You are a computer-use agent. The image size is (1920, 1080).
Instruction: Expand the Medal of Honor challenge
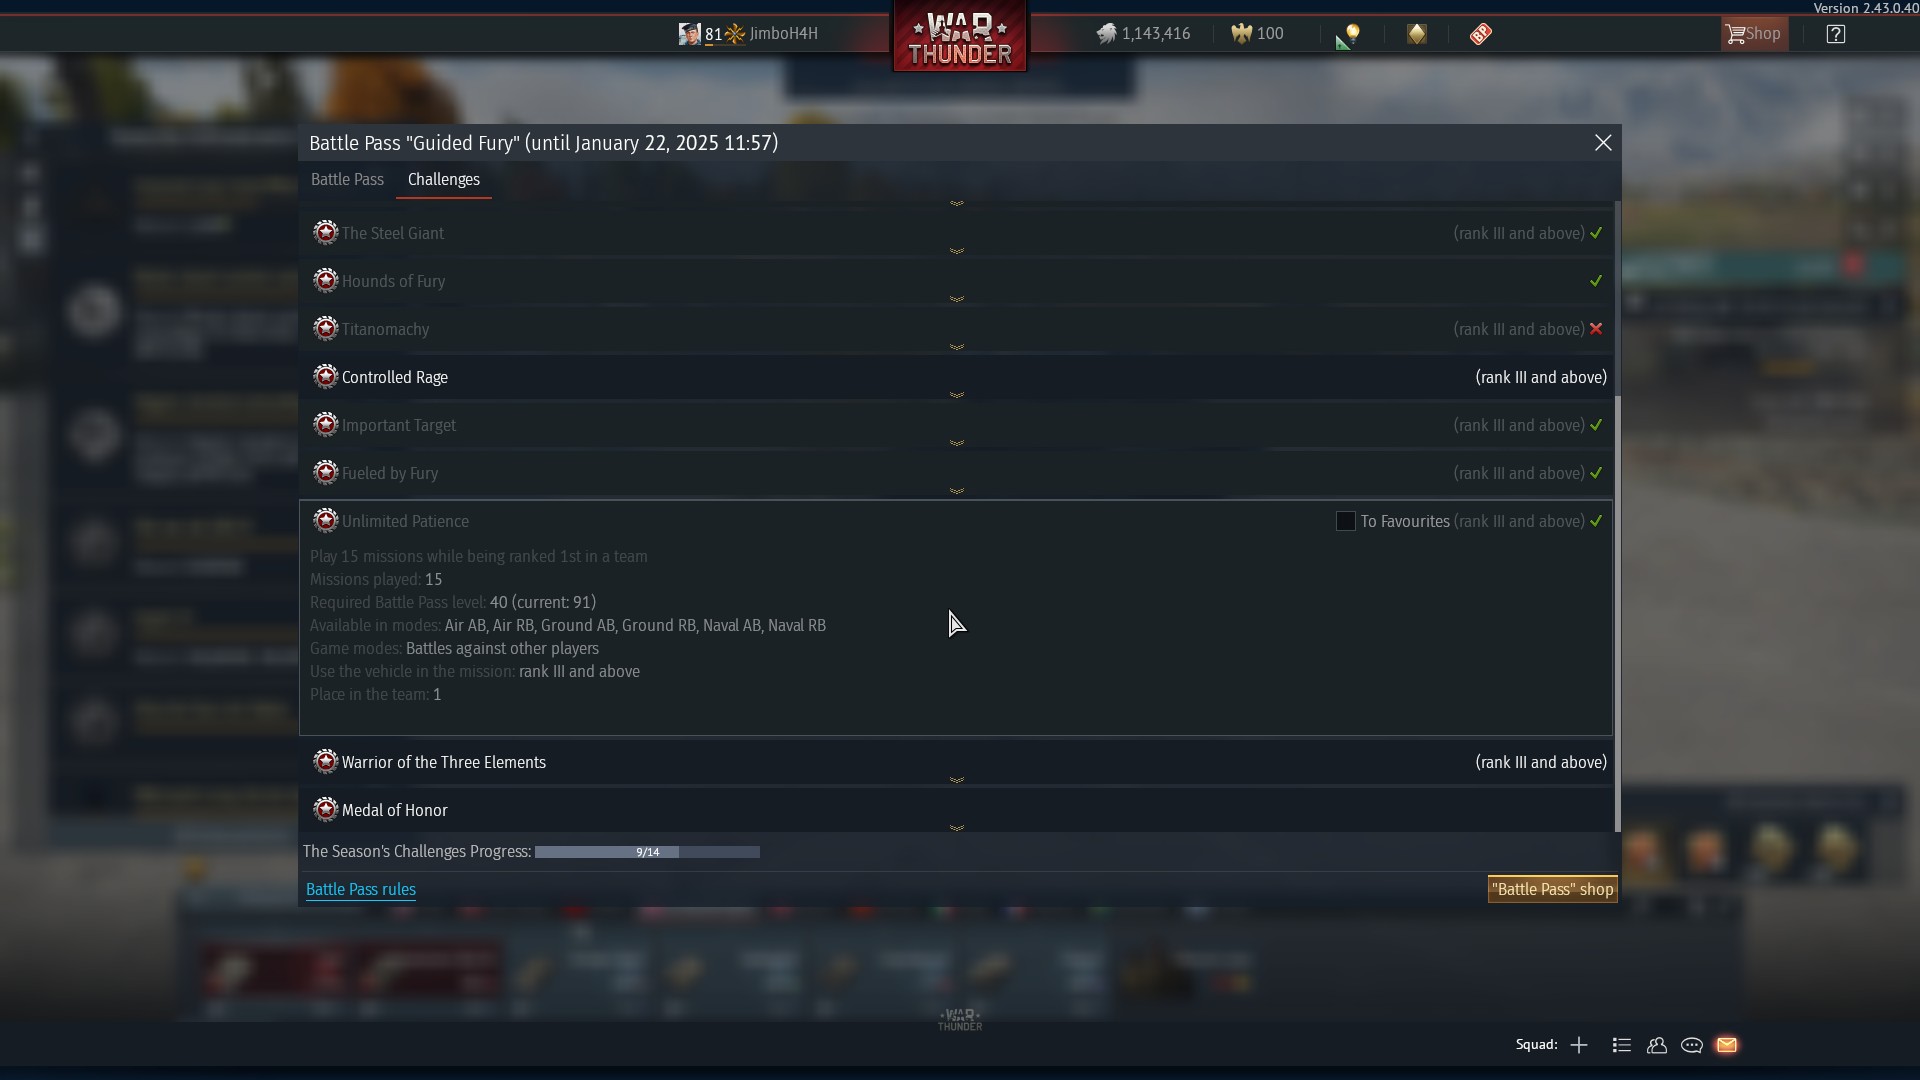(955, 810)
